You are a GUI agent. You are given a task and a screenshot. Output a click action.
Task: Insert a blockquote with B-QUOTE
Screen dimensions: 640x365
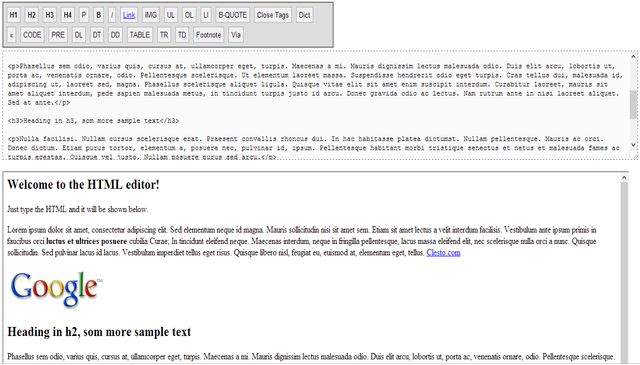click(233, 15)
